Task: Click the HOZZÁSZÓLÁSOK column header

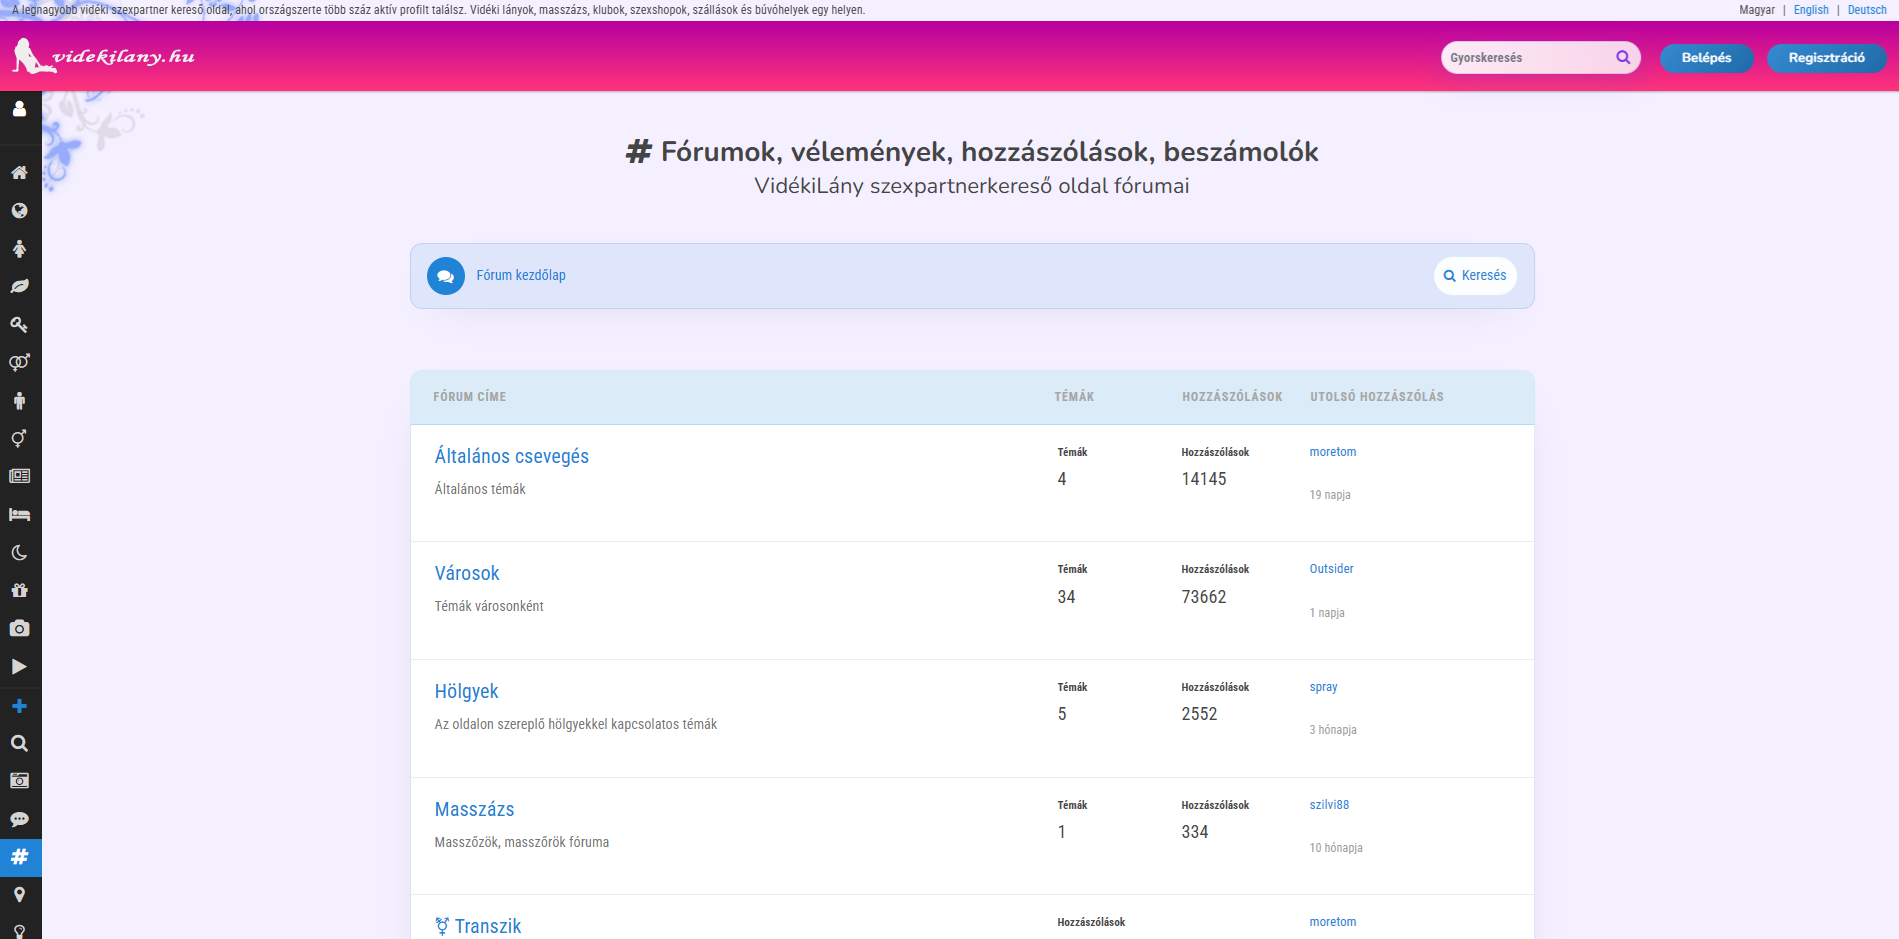Action: (1232, 397)
